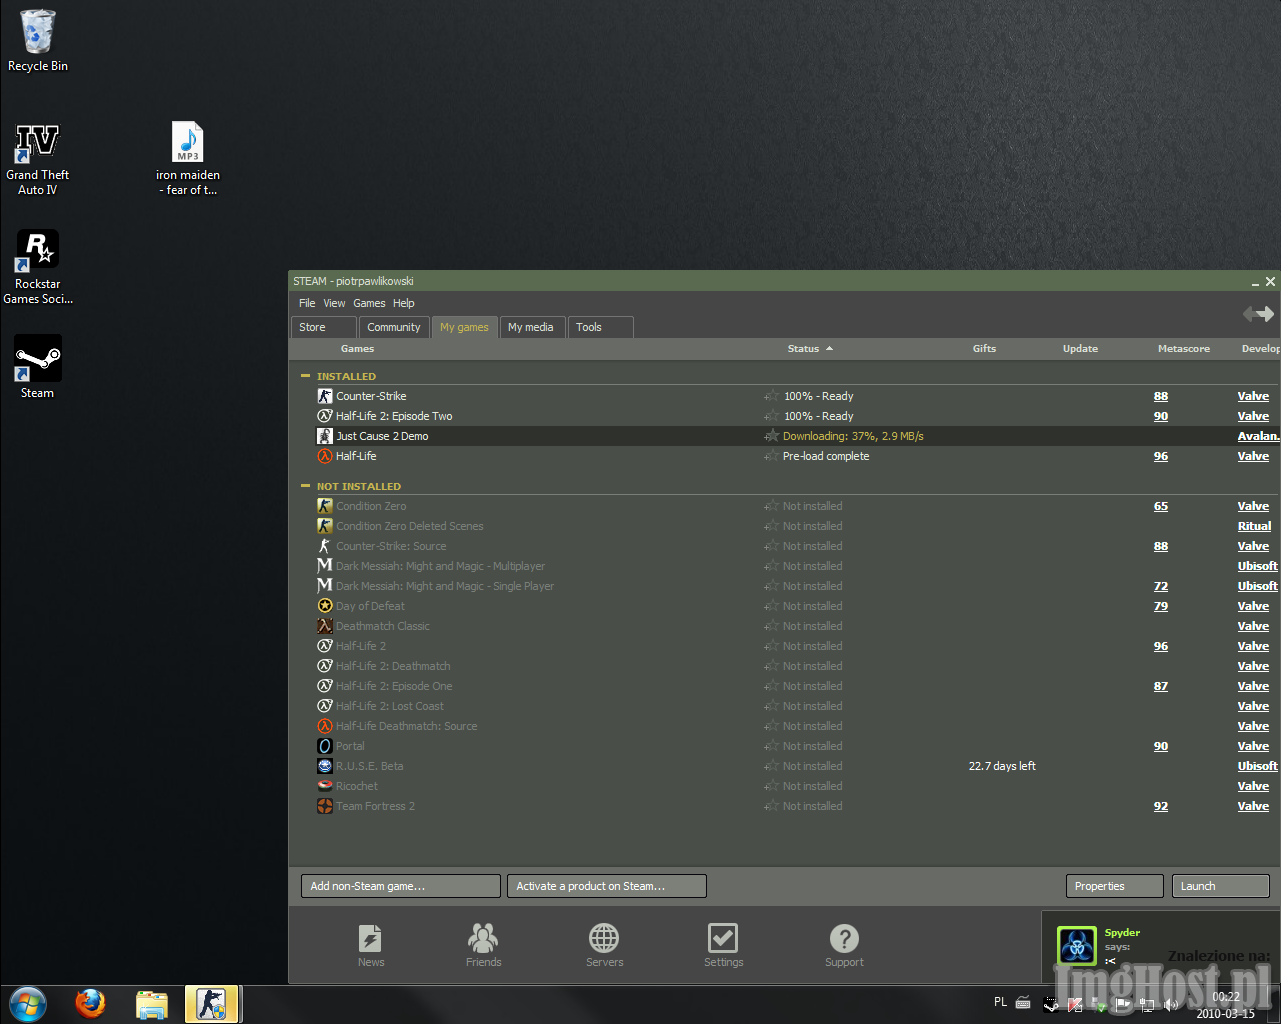The width and height of the screenshot is (1282, 1025).
Task: Click the Just Cause 2 Demo game icon
Action: (325, 436)
